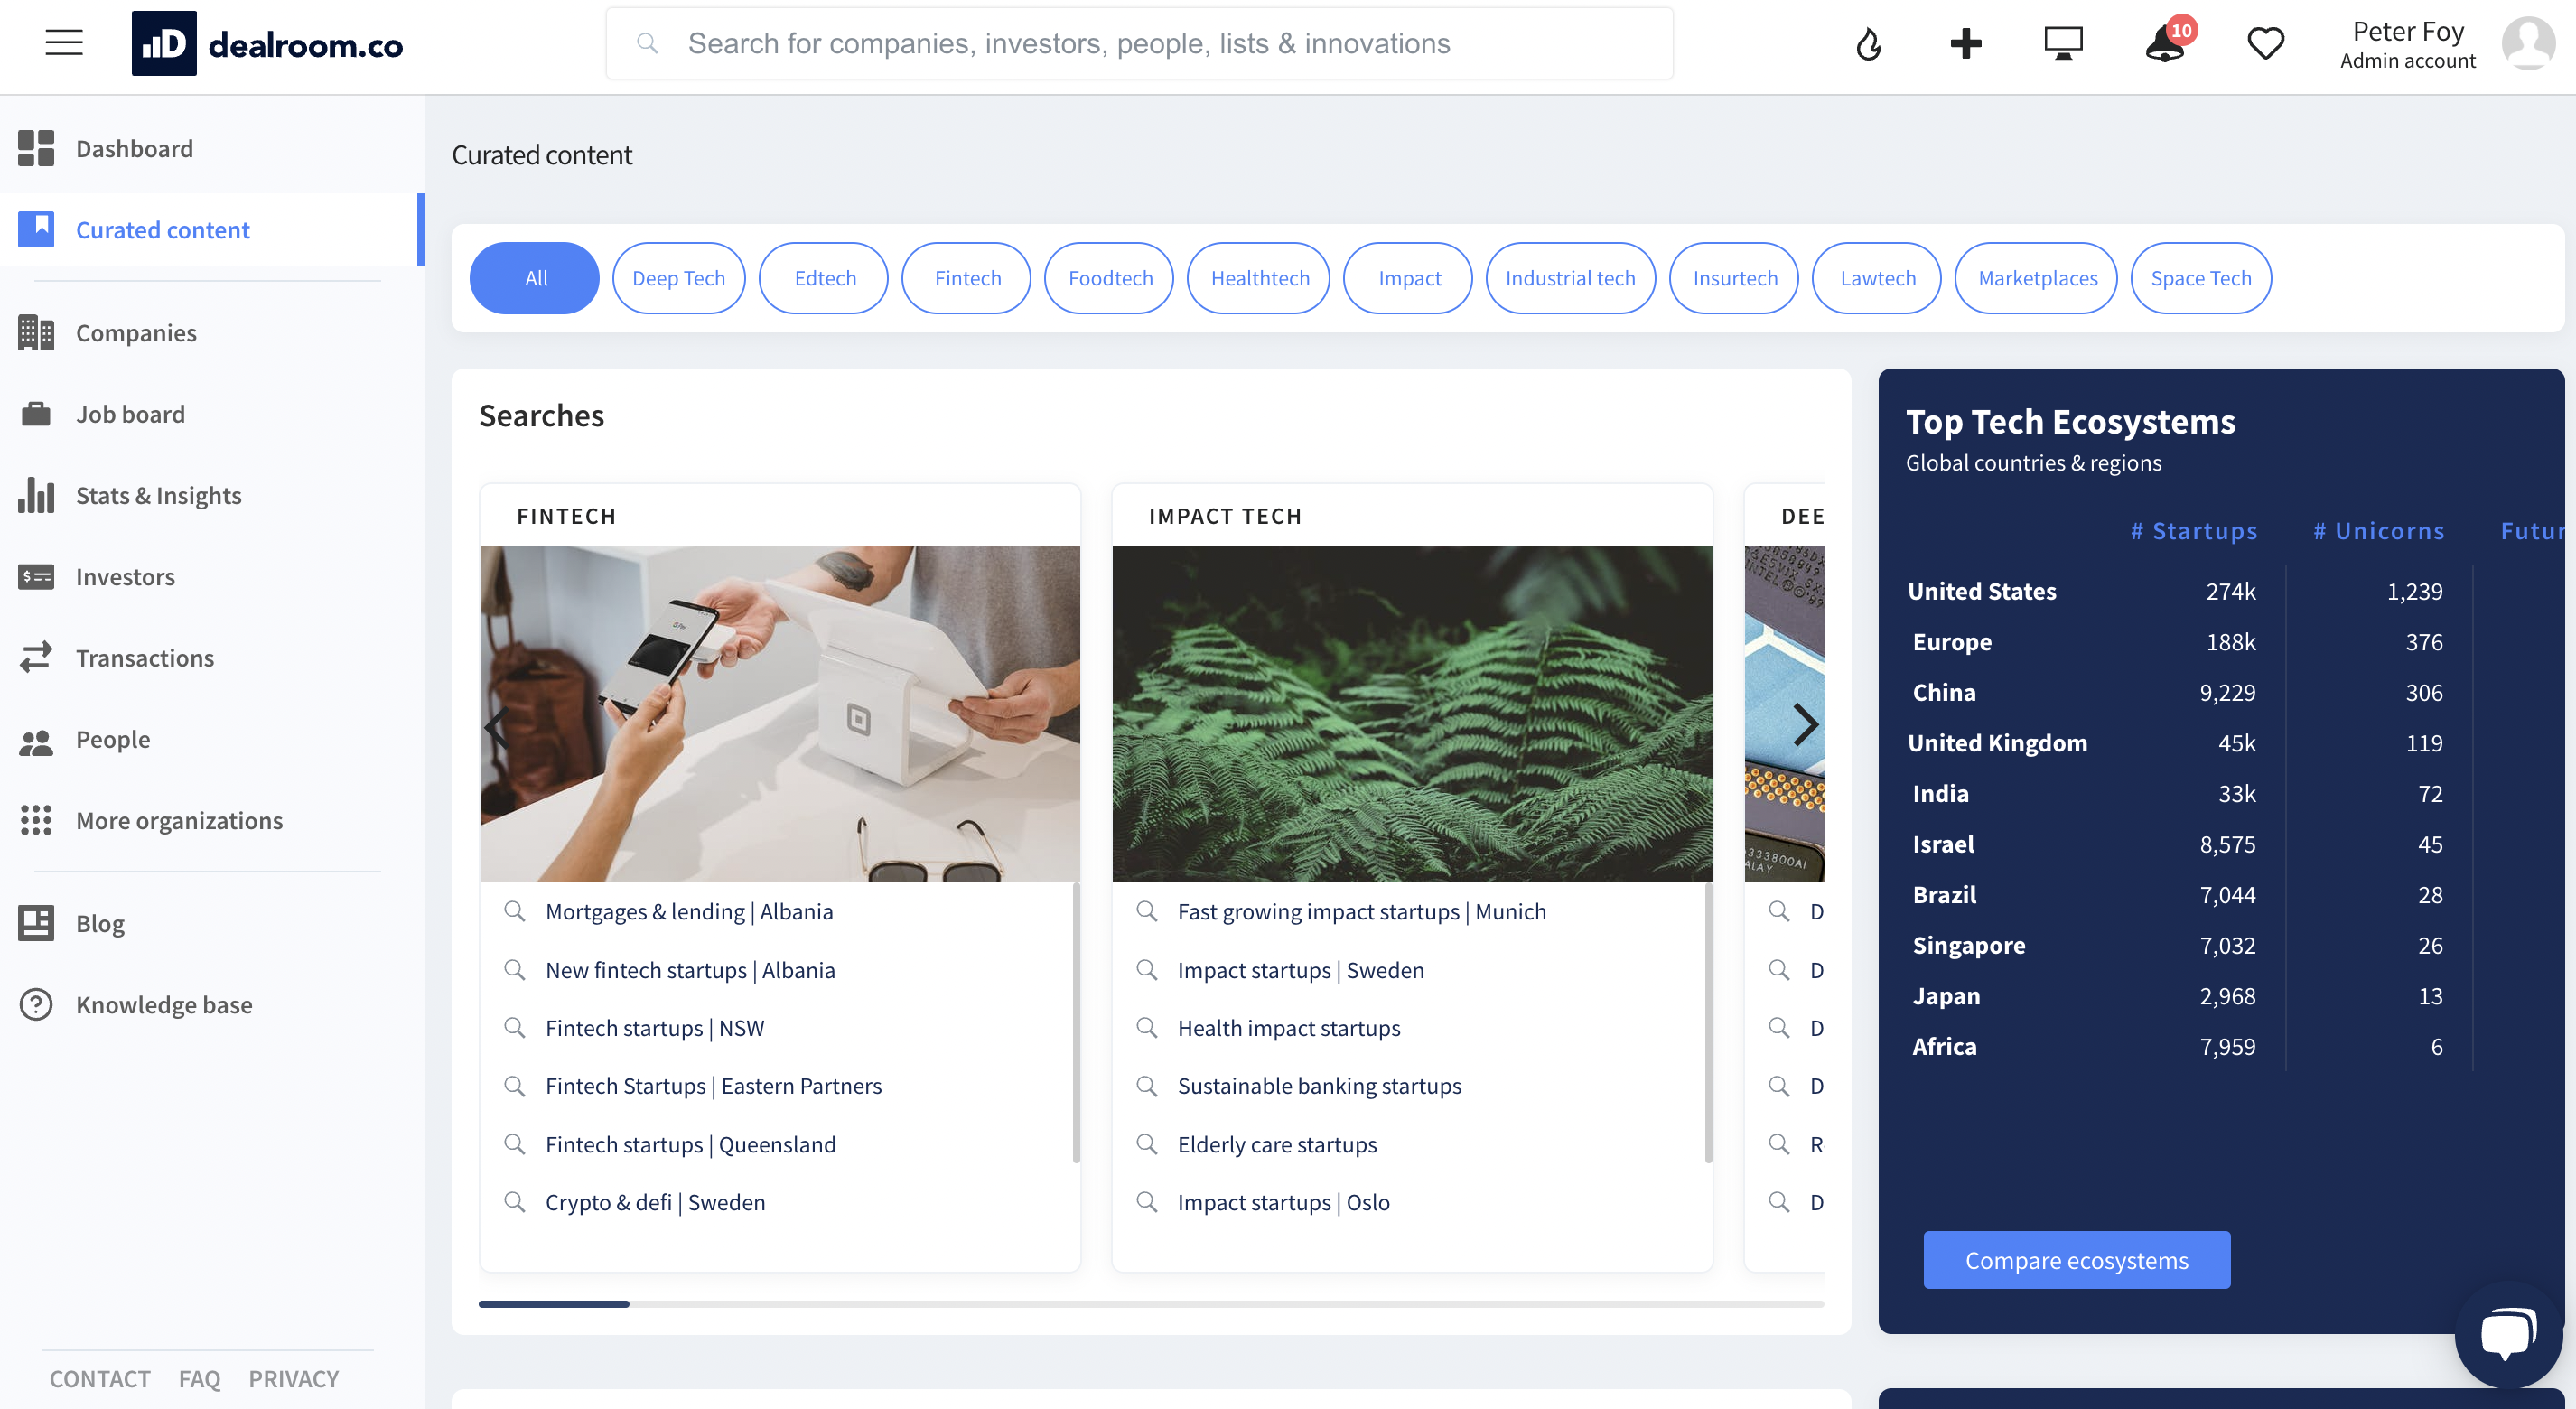Go back with the carousel left arrow
This screenshot has width=2576, height=1409.
497,724
